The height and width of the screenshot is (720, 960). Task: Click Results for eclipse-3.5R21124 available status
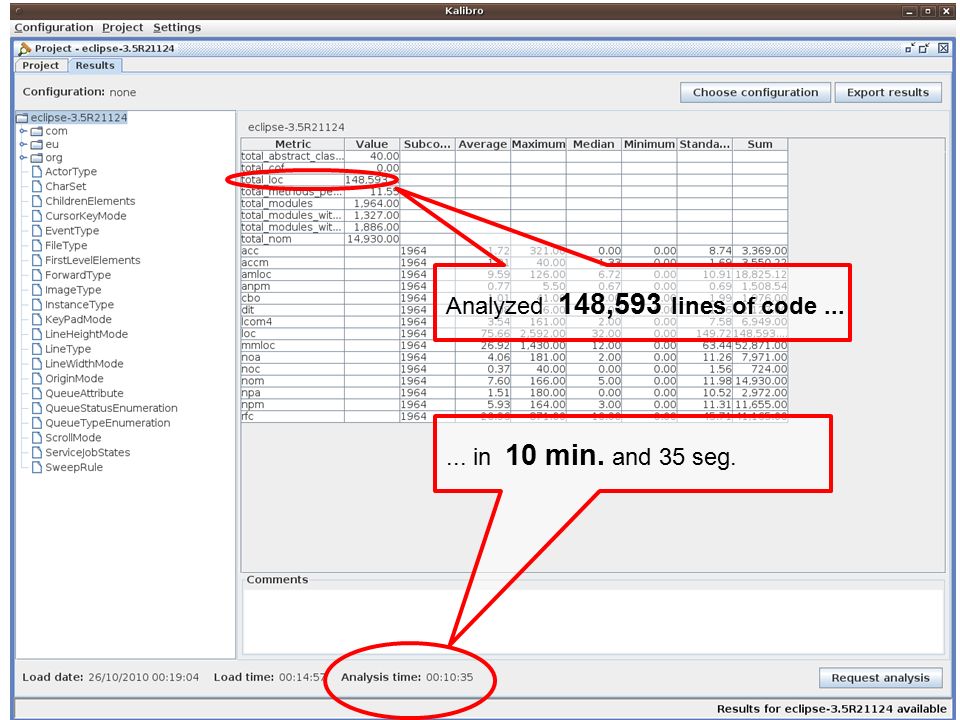(831, 708)
